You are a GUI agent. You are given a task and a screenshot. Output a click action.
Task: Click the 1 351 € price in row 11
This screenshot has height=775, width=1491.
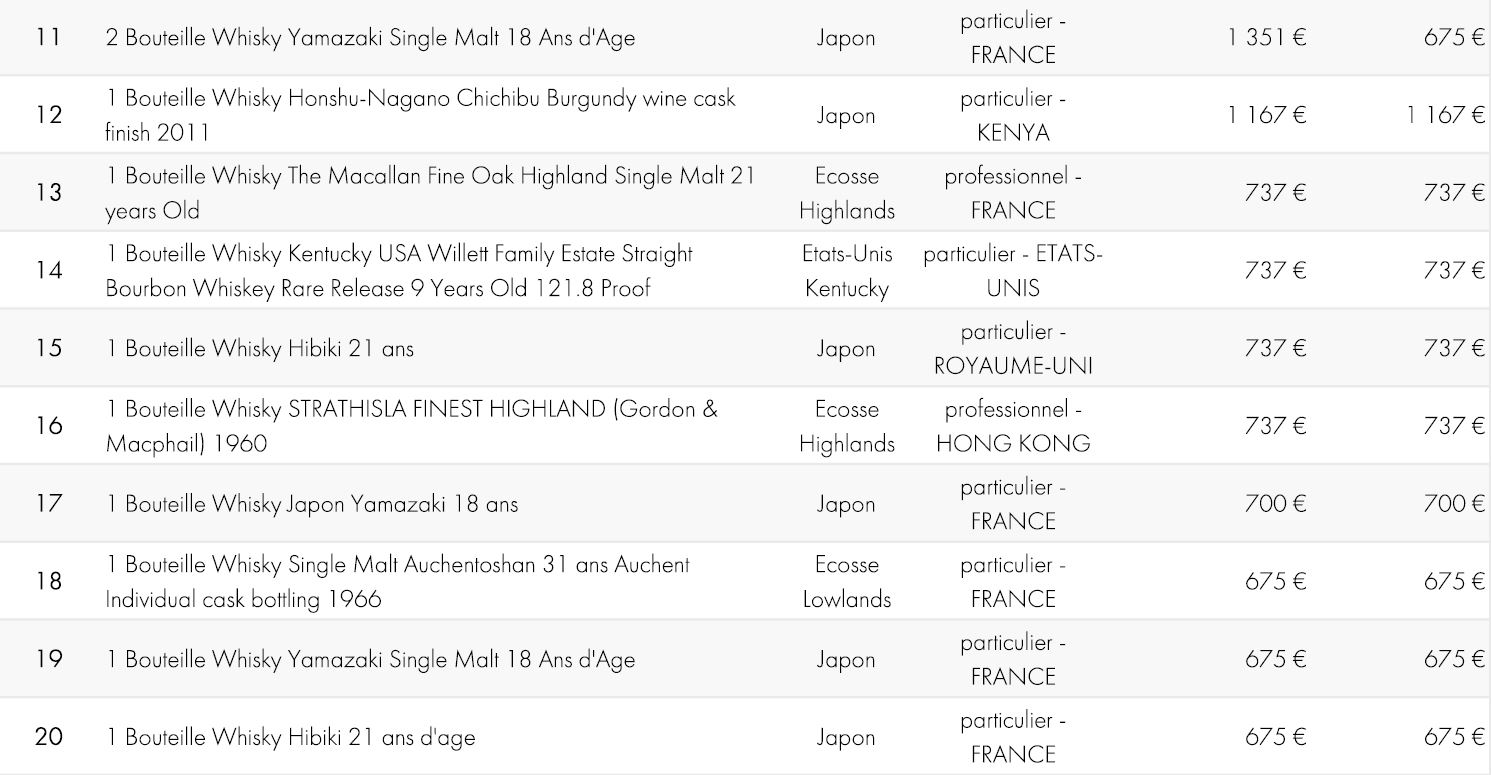(1267, 38)
